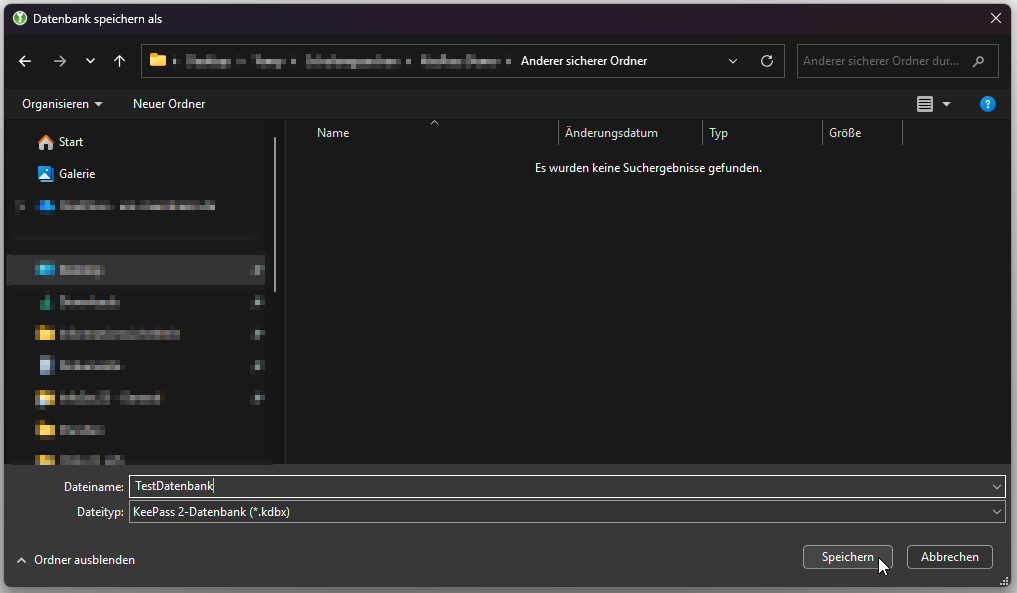Click the navigation pane scrollbar
Viewport: 1017px width, 593px height.
275,214
